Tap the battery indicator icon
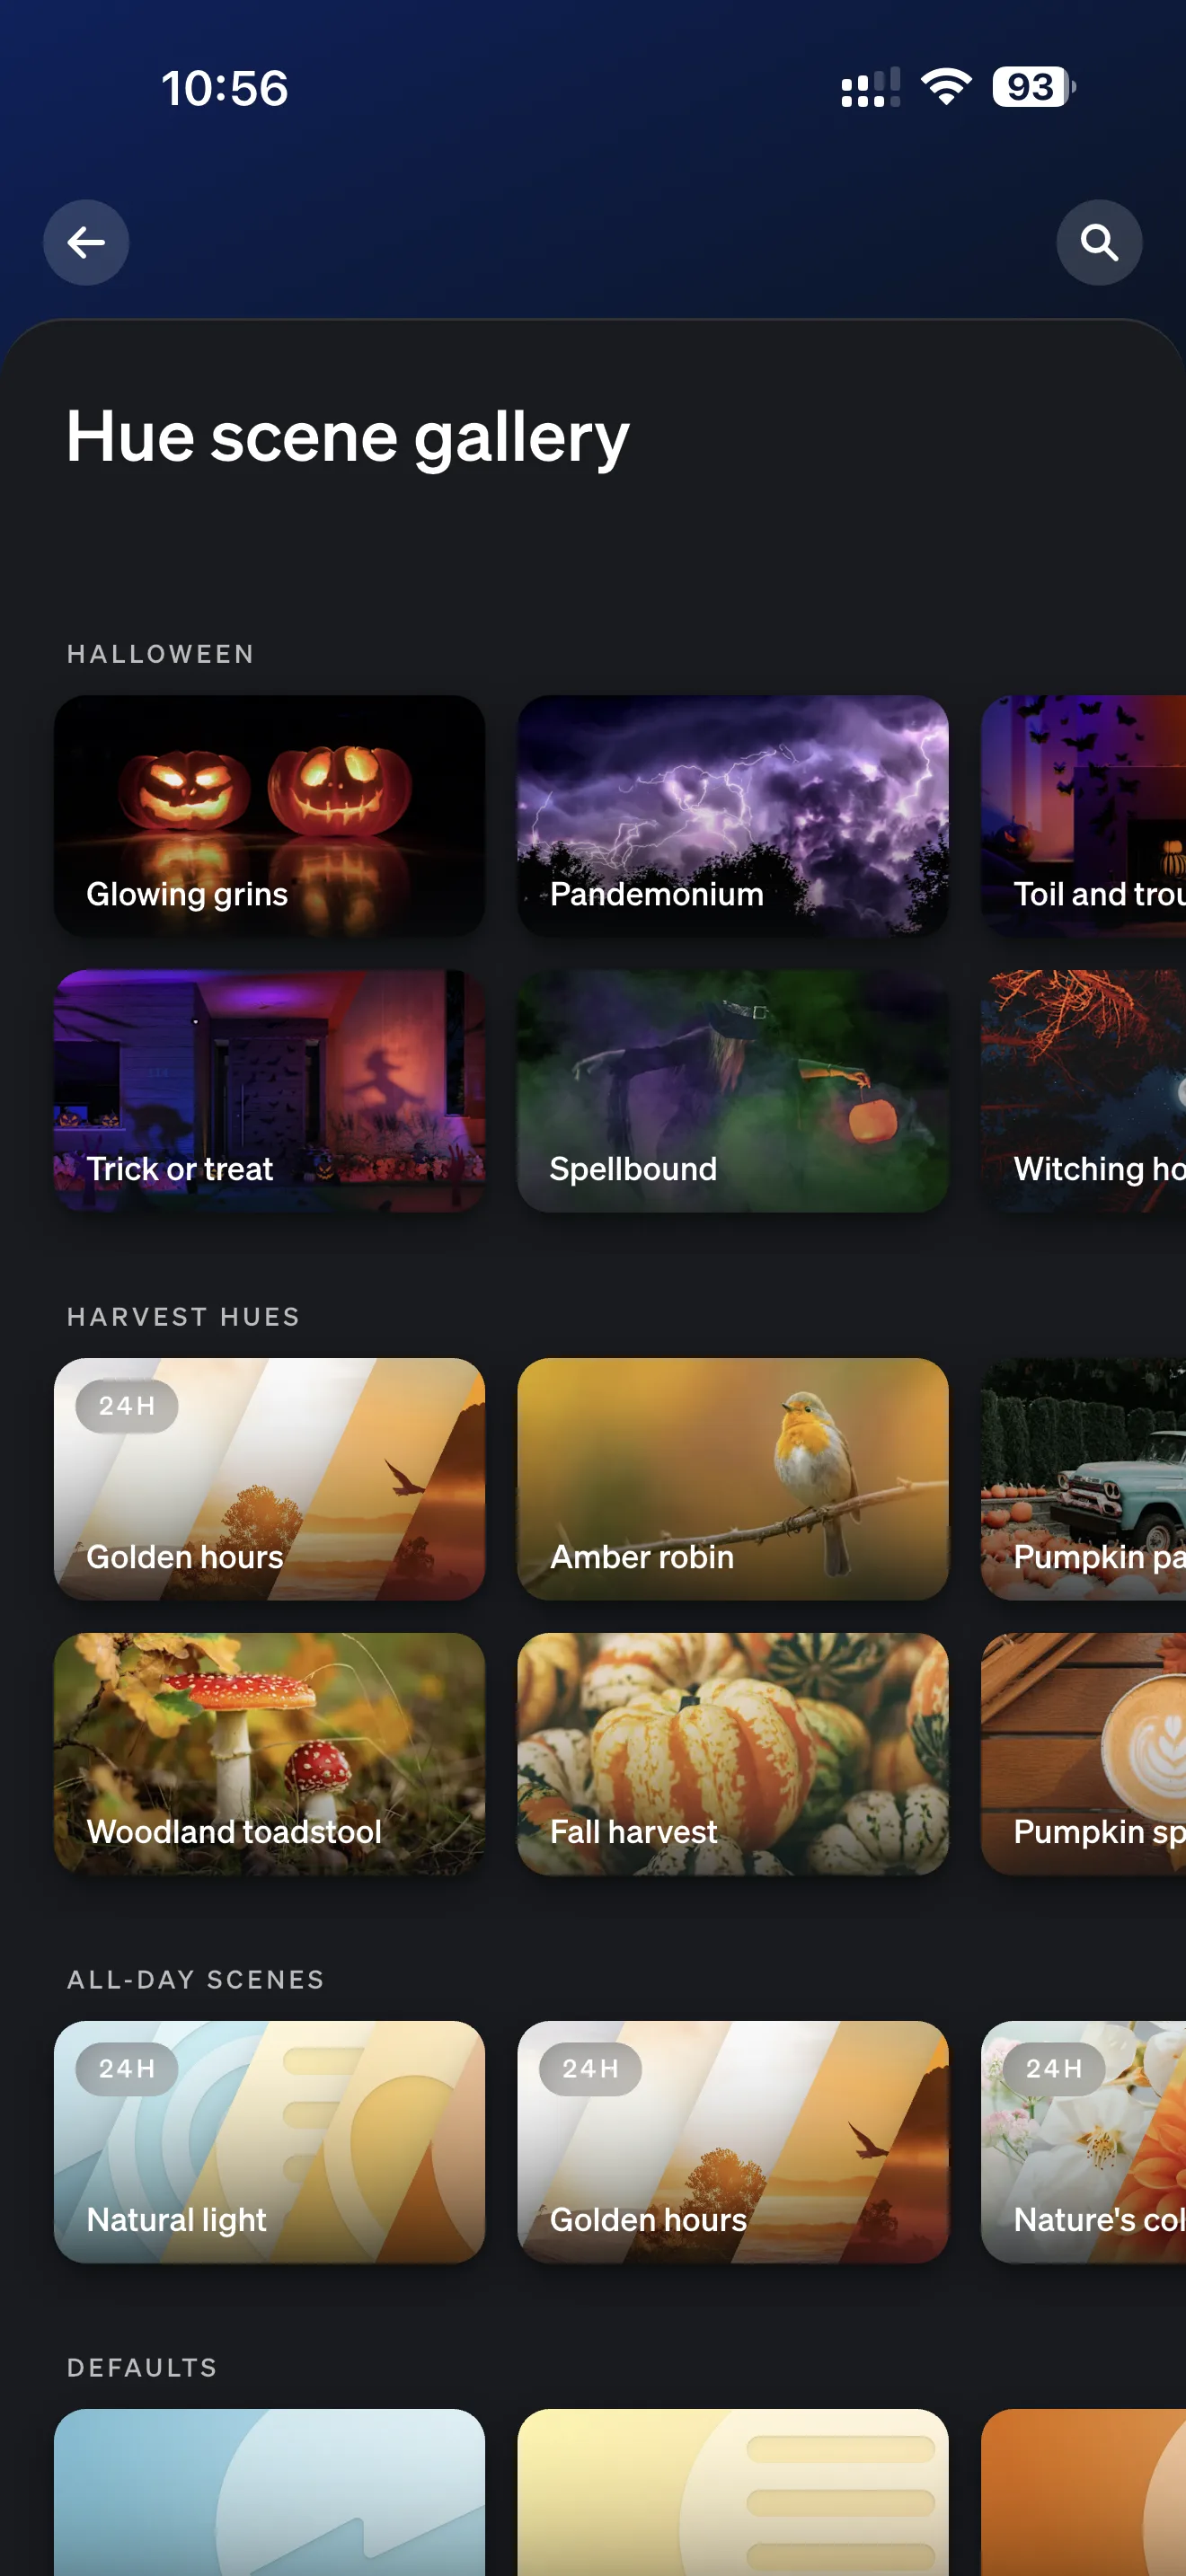The image size is (1186, 2576). pyautogui.click(x=1034, y=88)
